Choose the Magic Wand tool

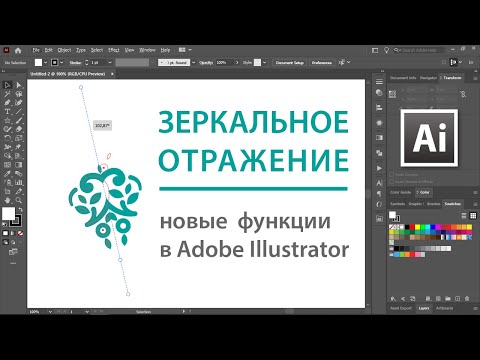coord(8,94)
